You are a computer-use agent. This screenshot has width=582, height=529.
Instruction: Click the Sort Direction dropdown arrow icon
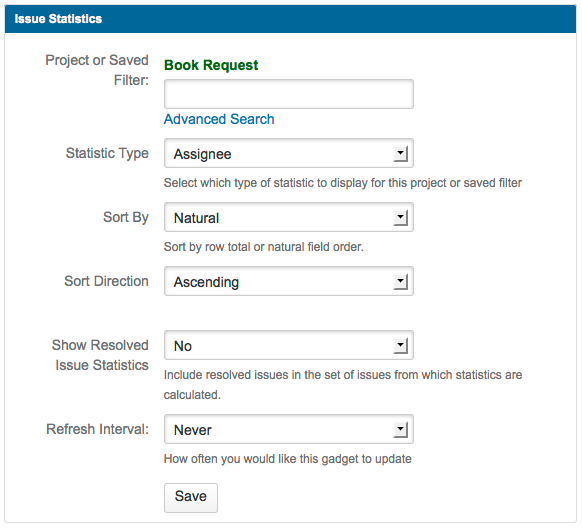400,281
